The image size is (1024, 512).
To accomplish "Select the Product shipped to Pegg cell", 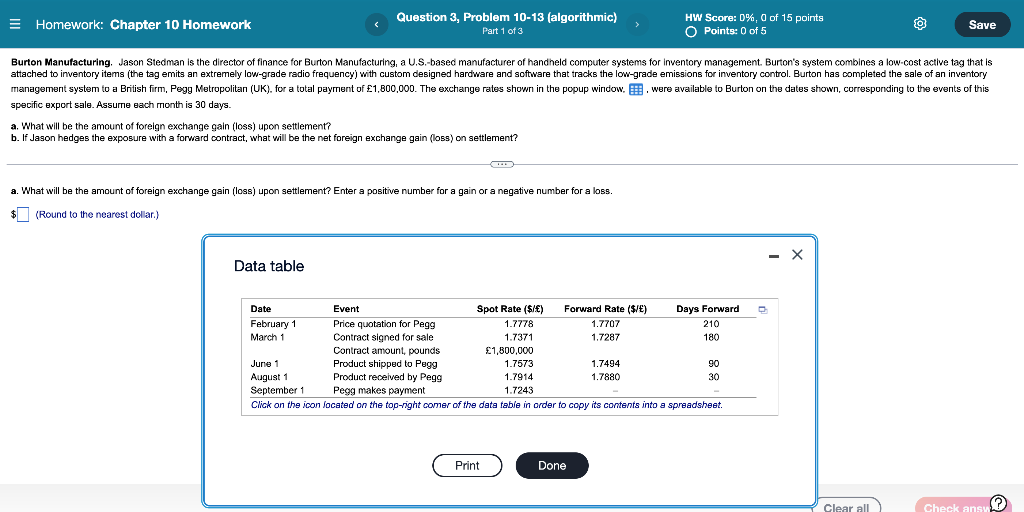I will tap(385, 364).
